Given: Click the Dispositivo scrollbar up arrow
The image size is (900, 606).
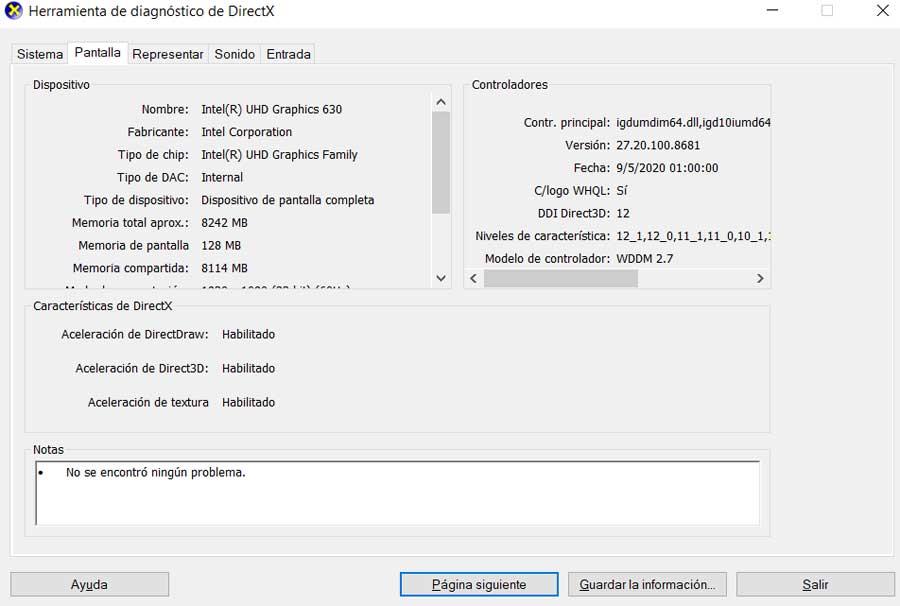Looking at the screenshot, I should click(x=441, y=102).
